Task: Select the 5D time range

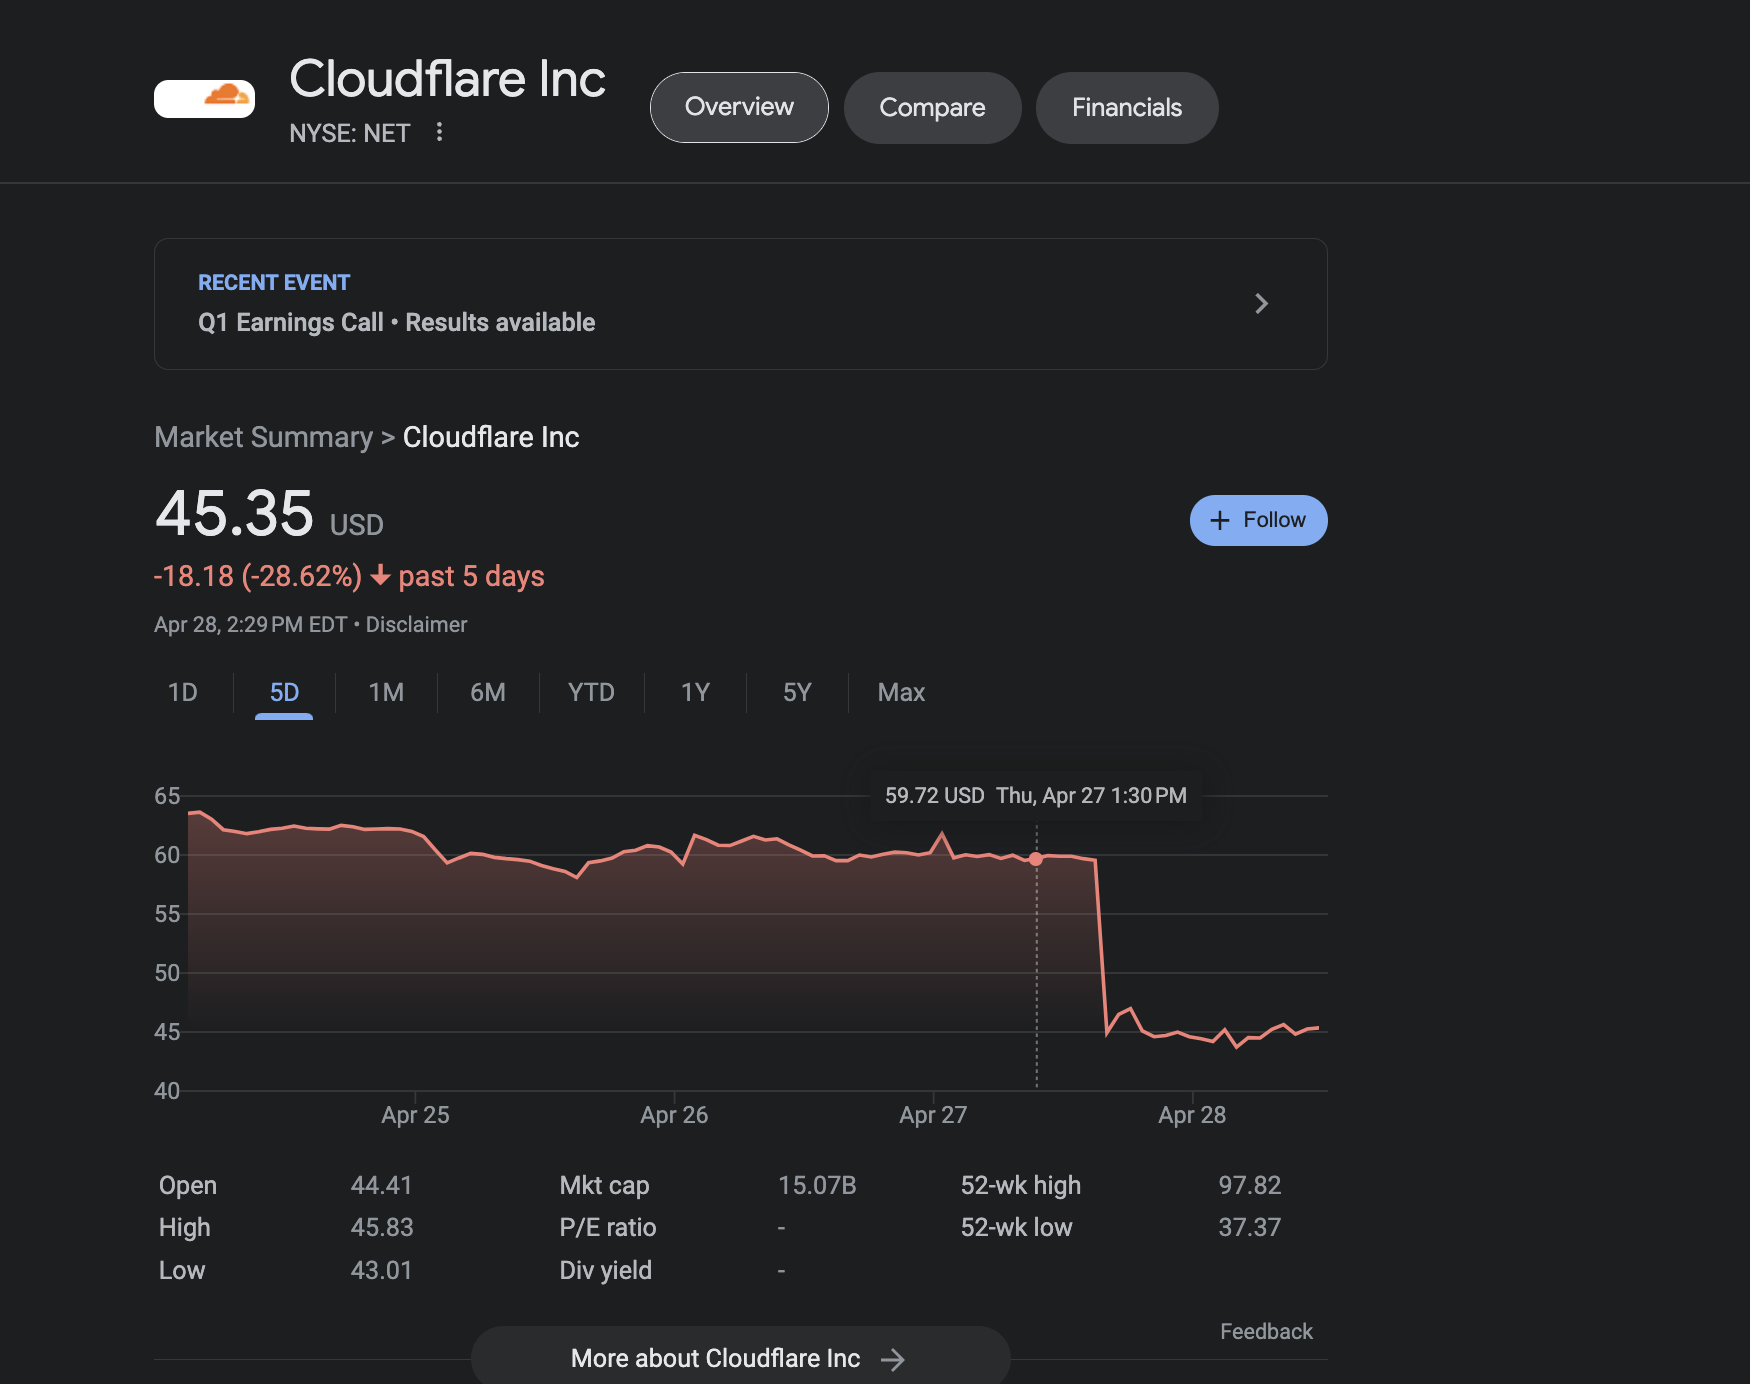Action: [284, 692]
